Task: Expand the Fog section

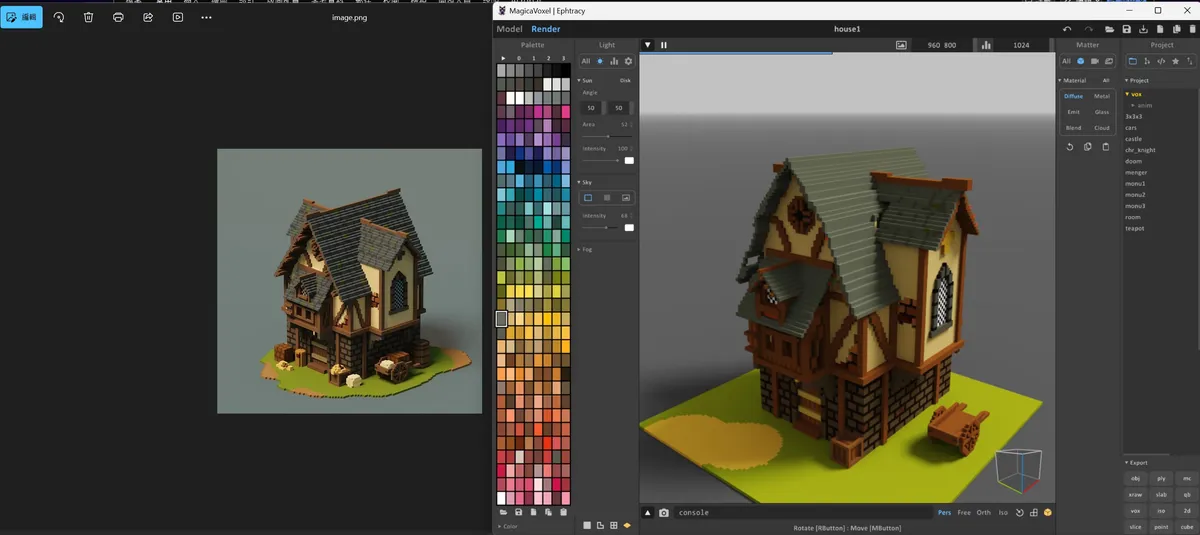Action: pos(586,249)
